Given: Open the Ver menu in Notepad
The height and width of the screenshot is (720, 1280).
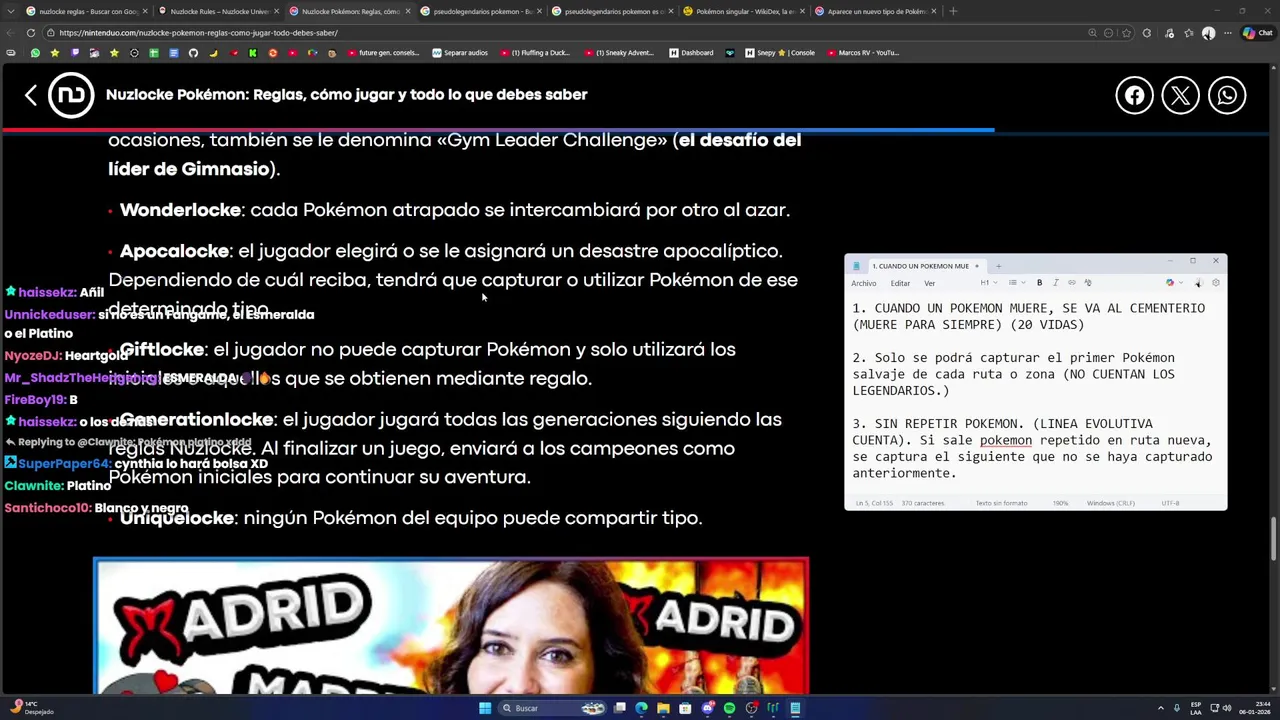Looking at the screenshot, I should click(929, 283).
